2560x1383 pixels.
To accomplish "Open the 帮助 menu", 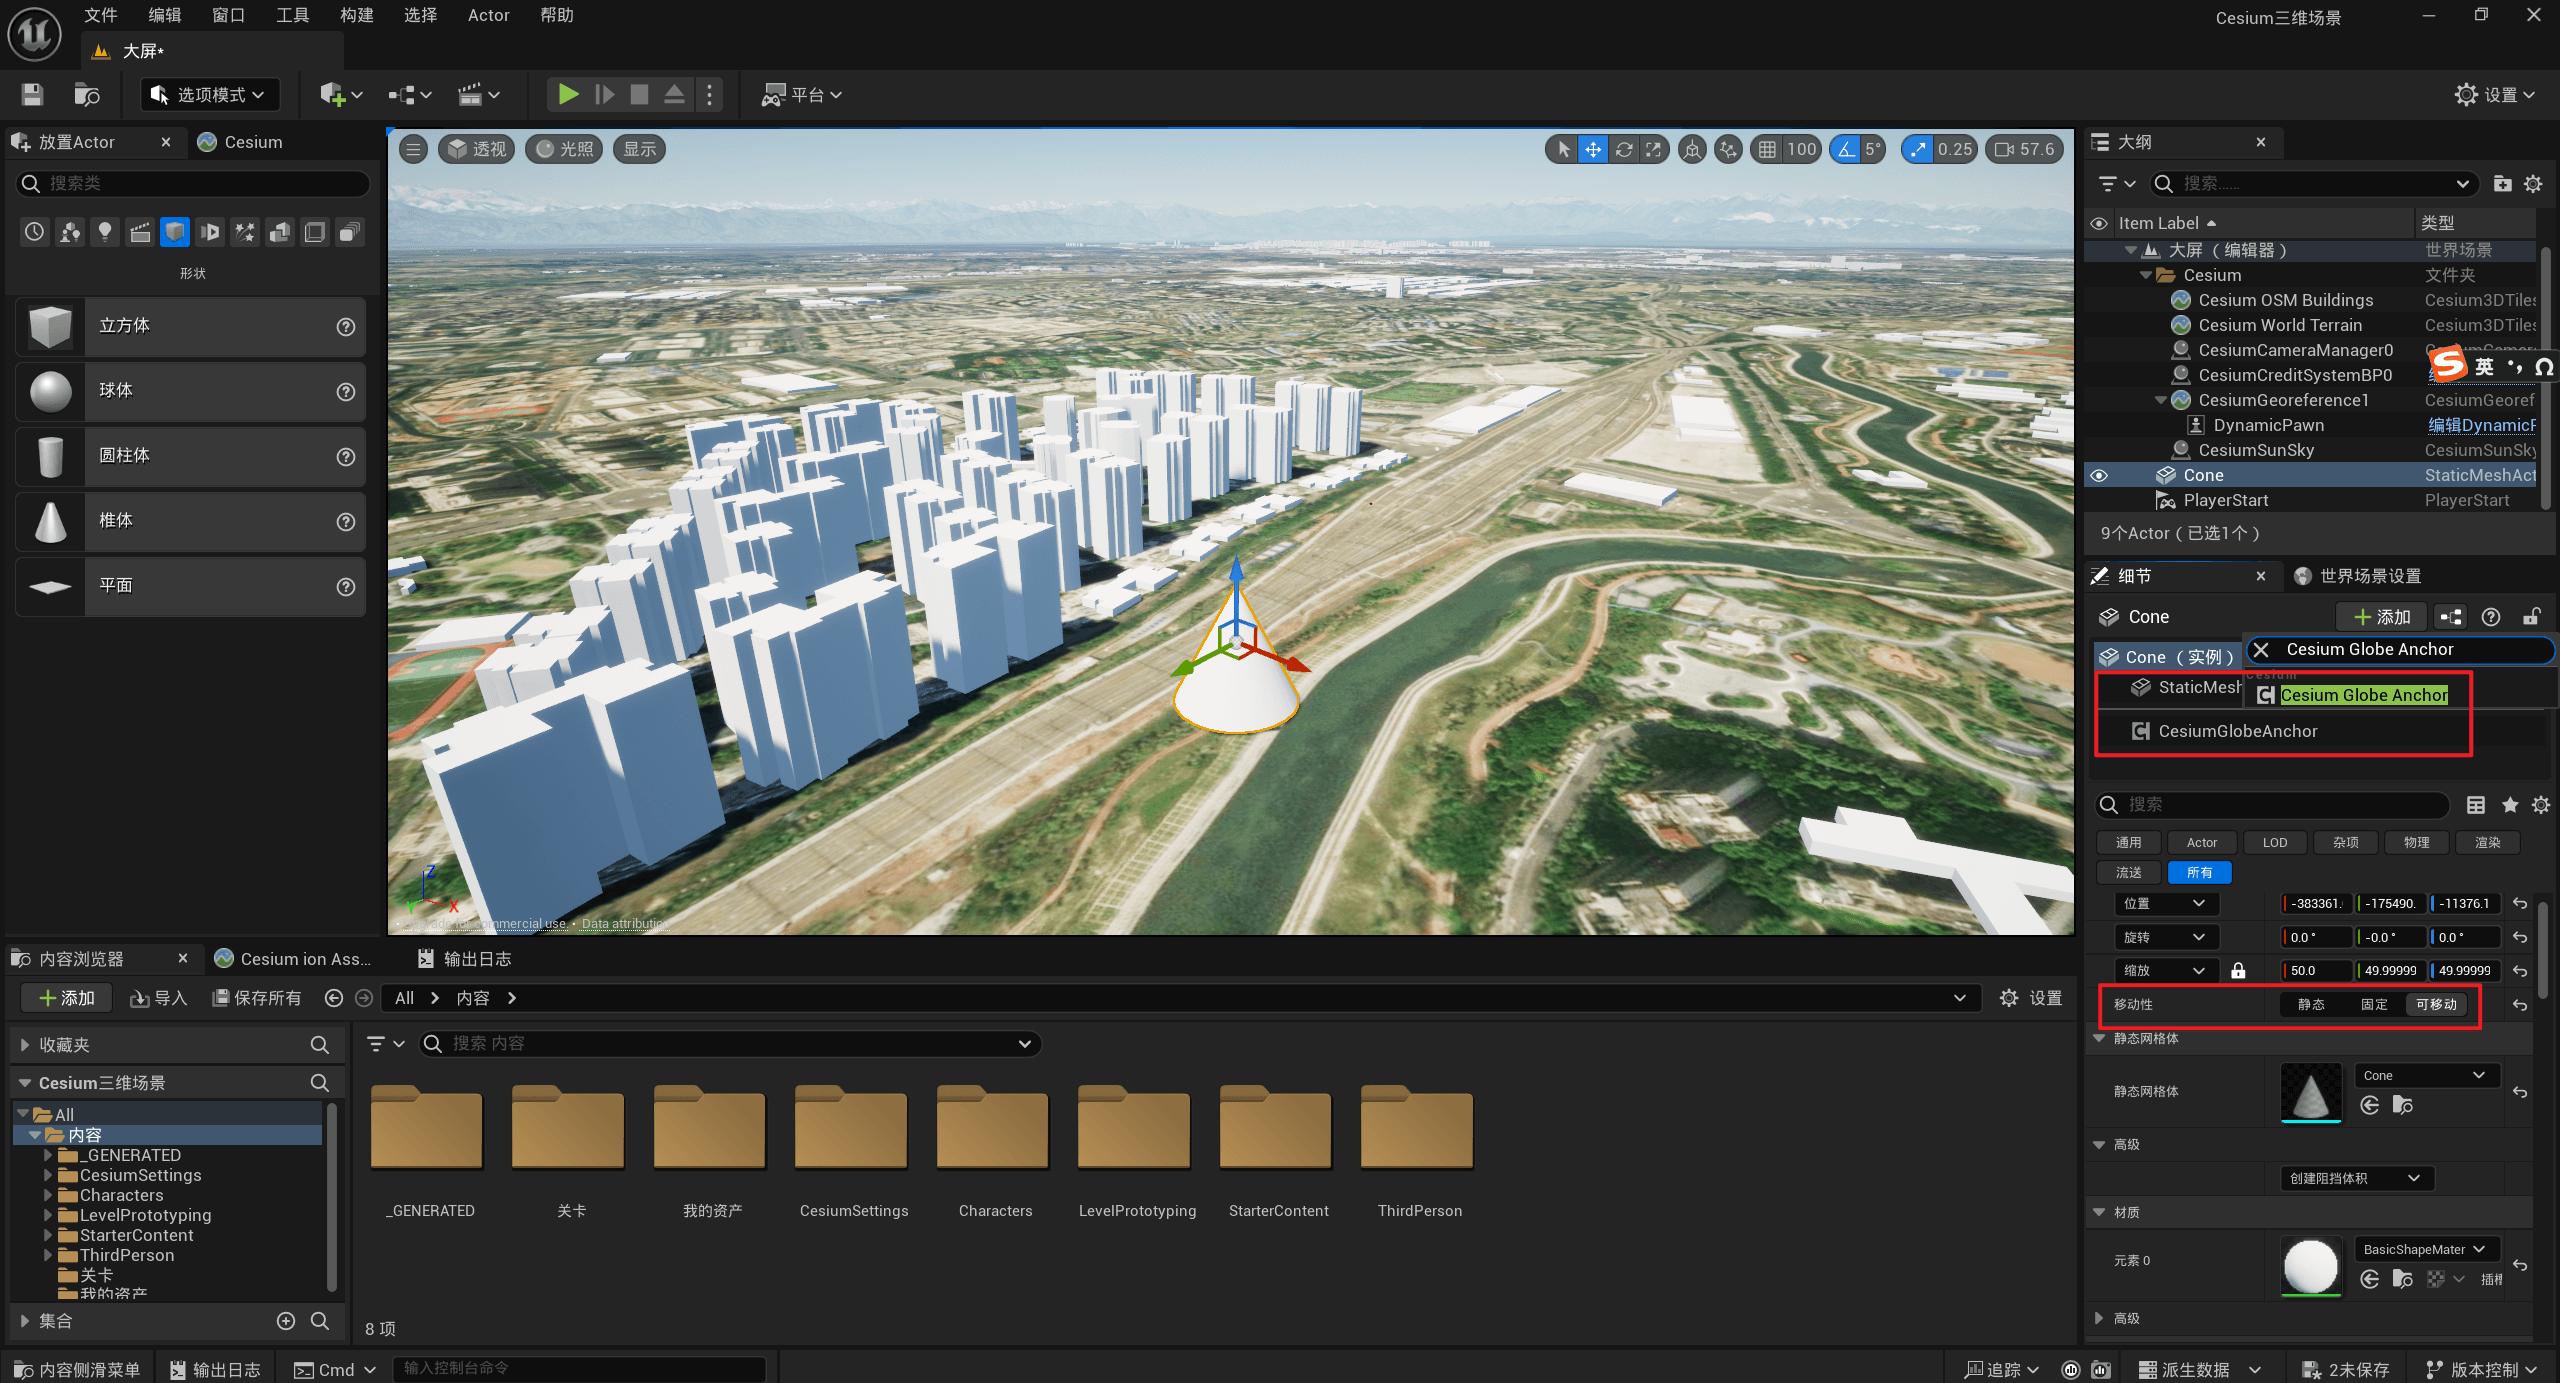I will 556,15.
